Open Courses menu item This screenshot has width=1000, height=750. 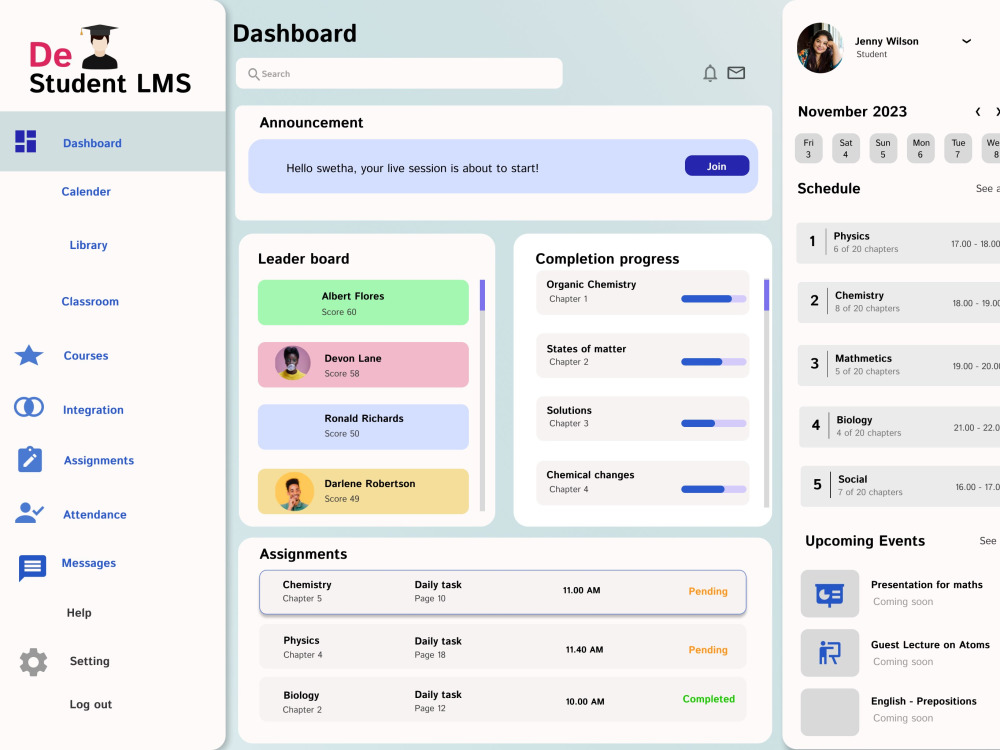[x=85, y=356]
